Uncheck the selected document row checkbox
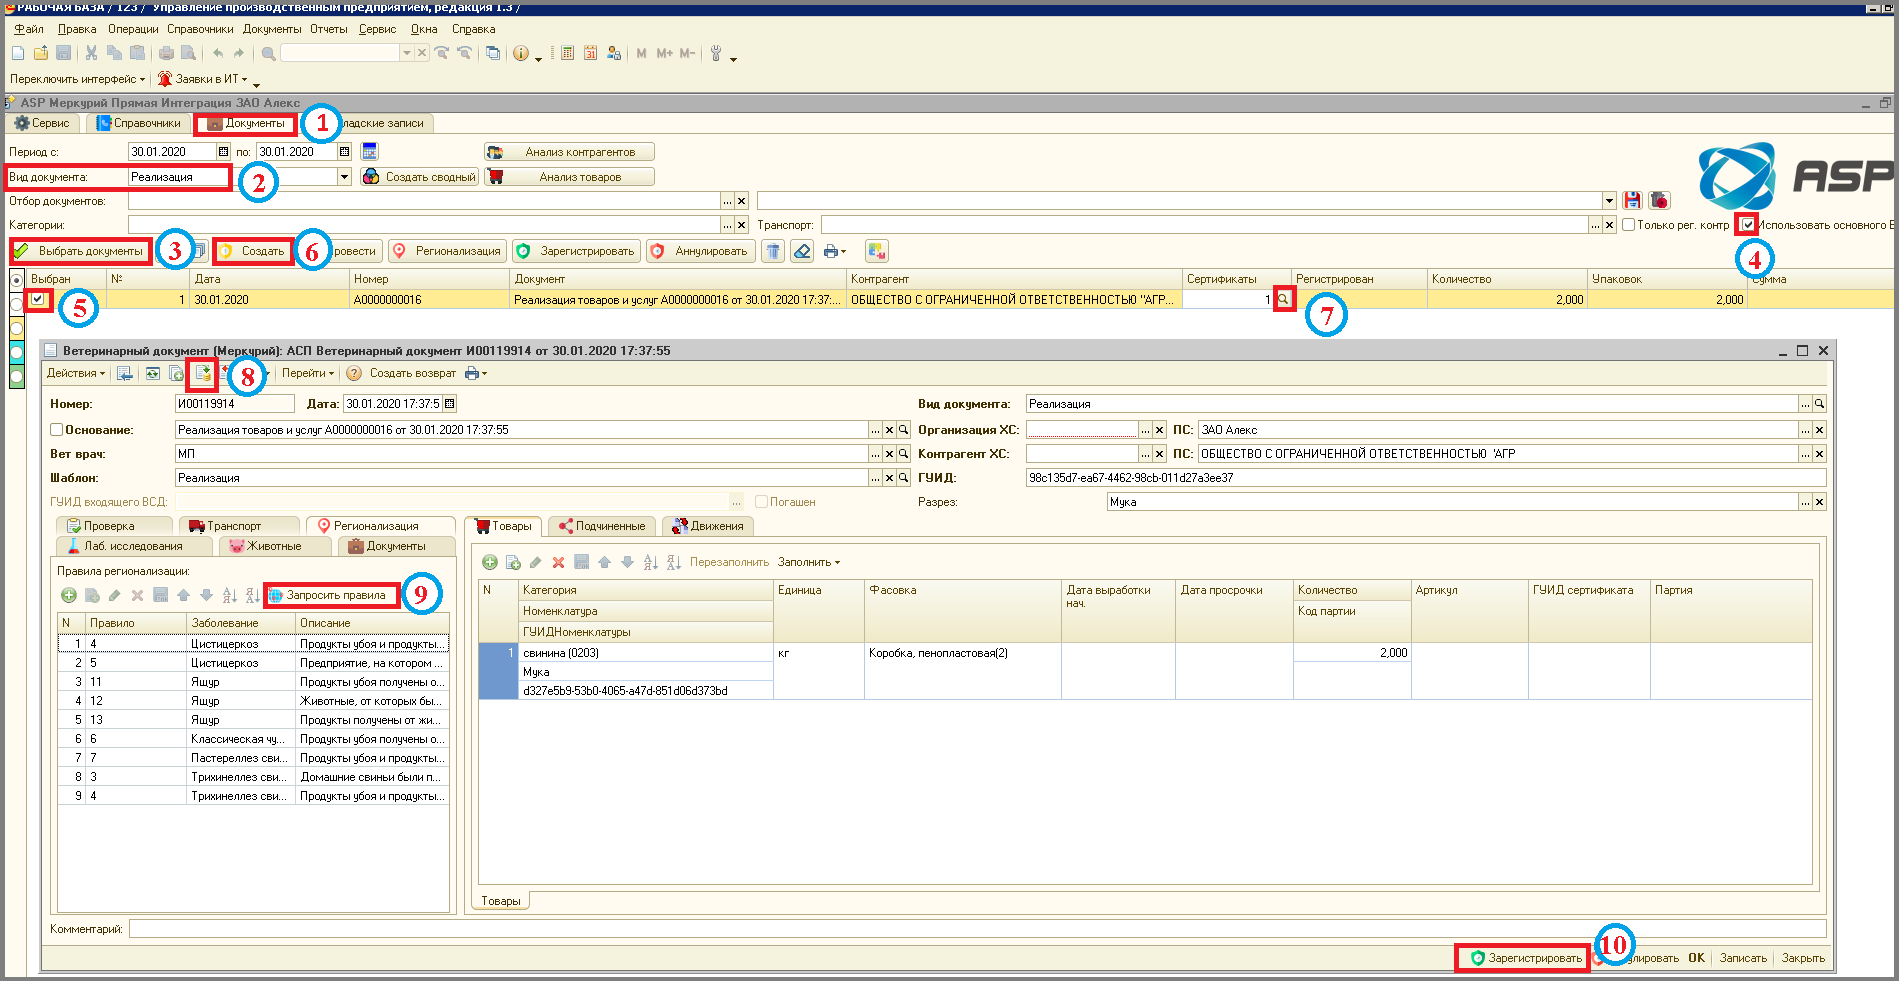The width and height of the screenshot is (1899, 981). pyautogui.click(x=38, y=299)
